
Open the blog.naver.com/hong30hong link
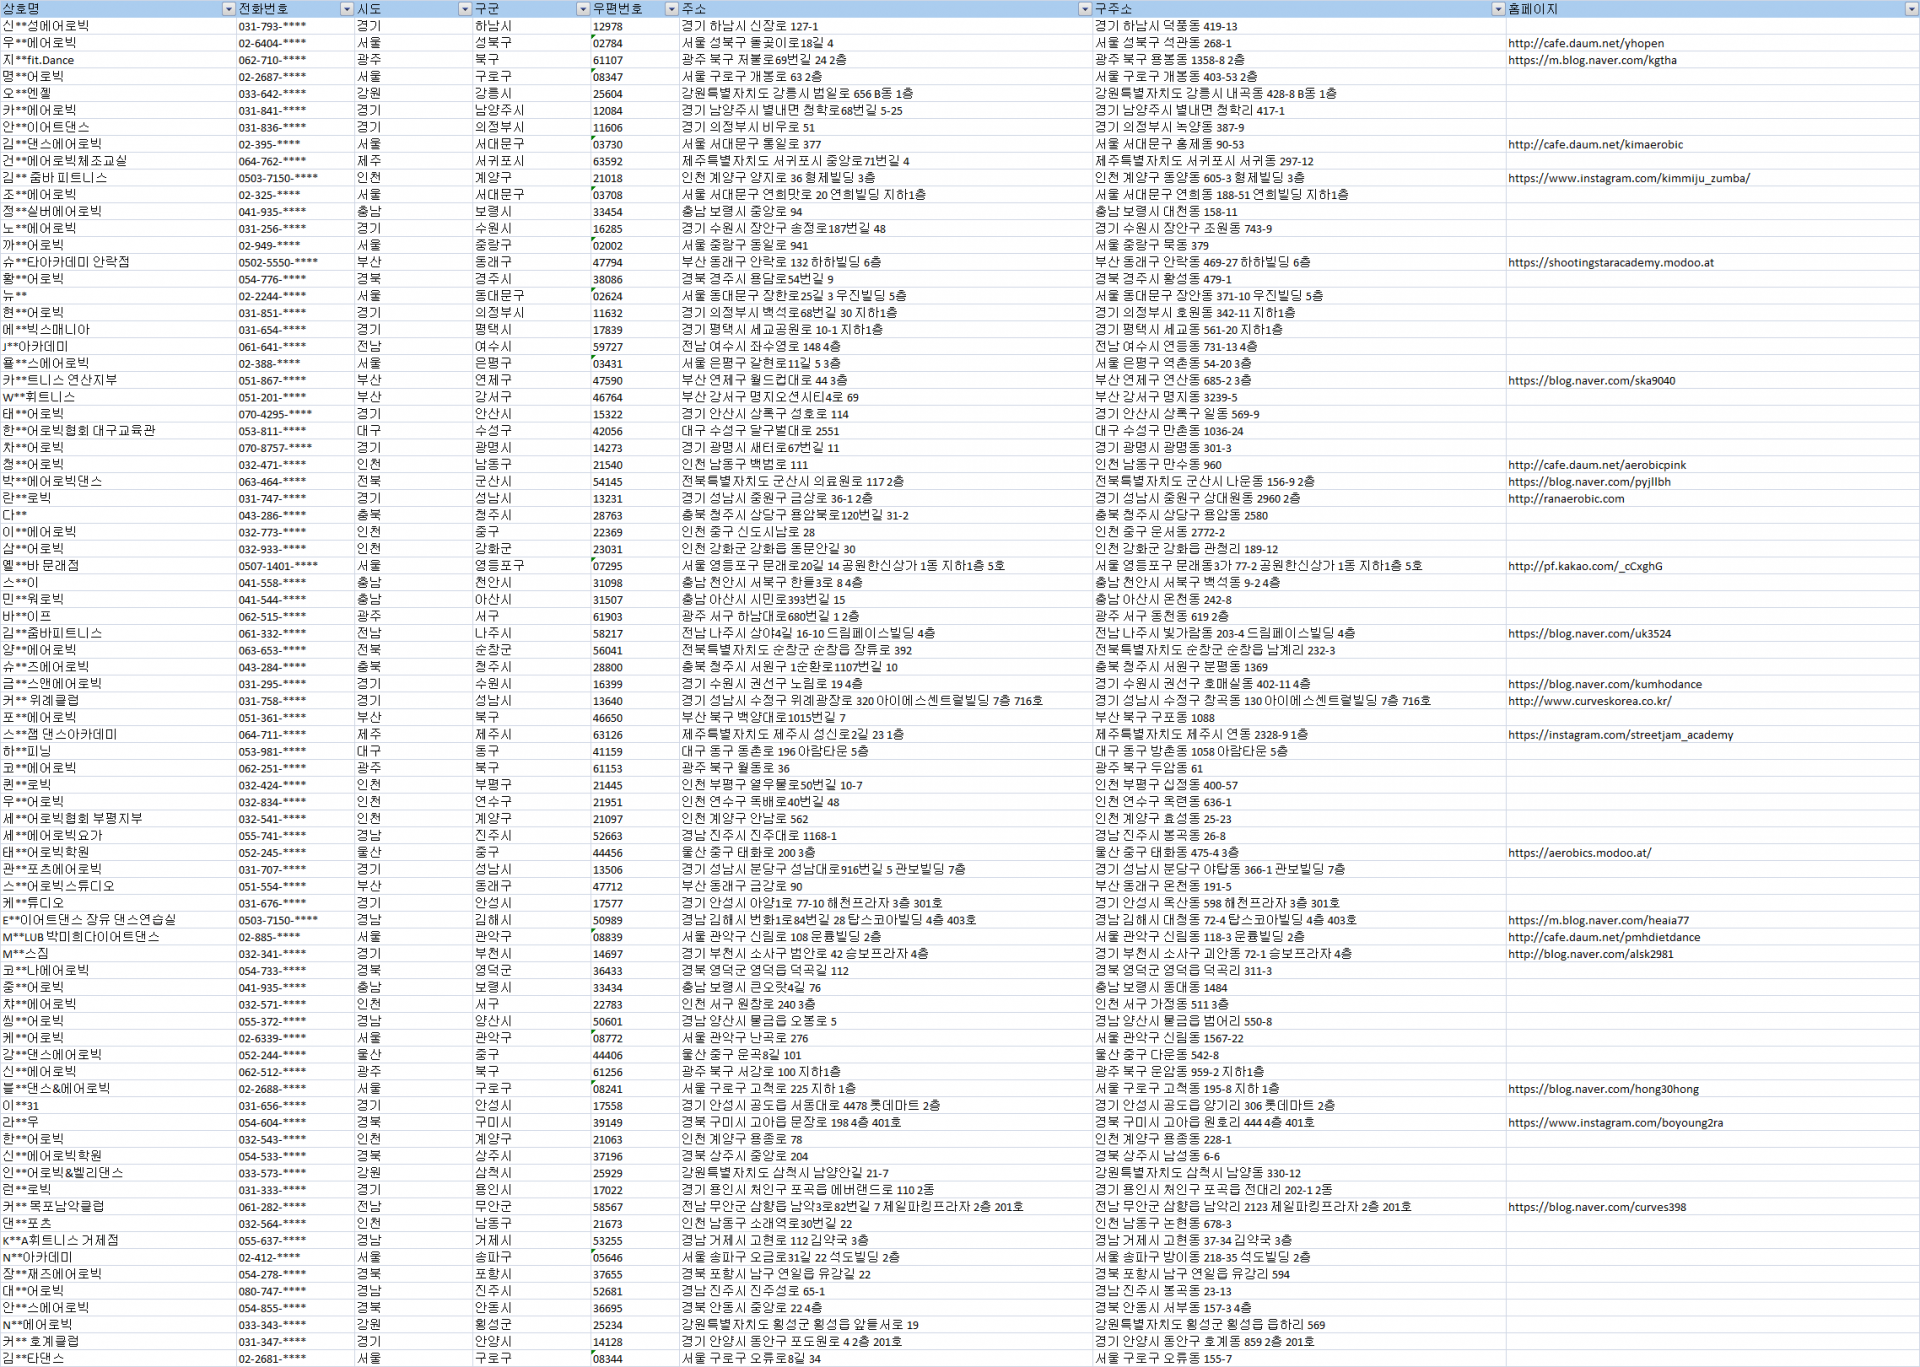(1603, 1089)
